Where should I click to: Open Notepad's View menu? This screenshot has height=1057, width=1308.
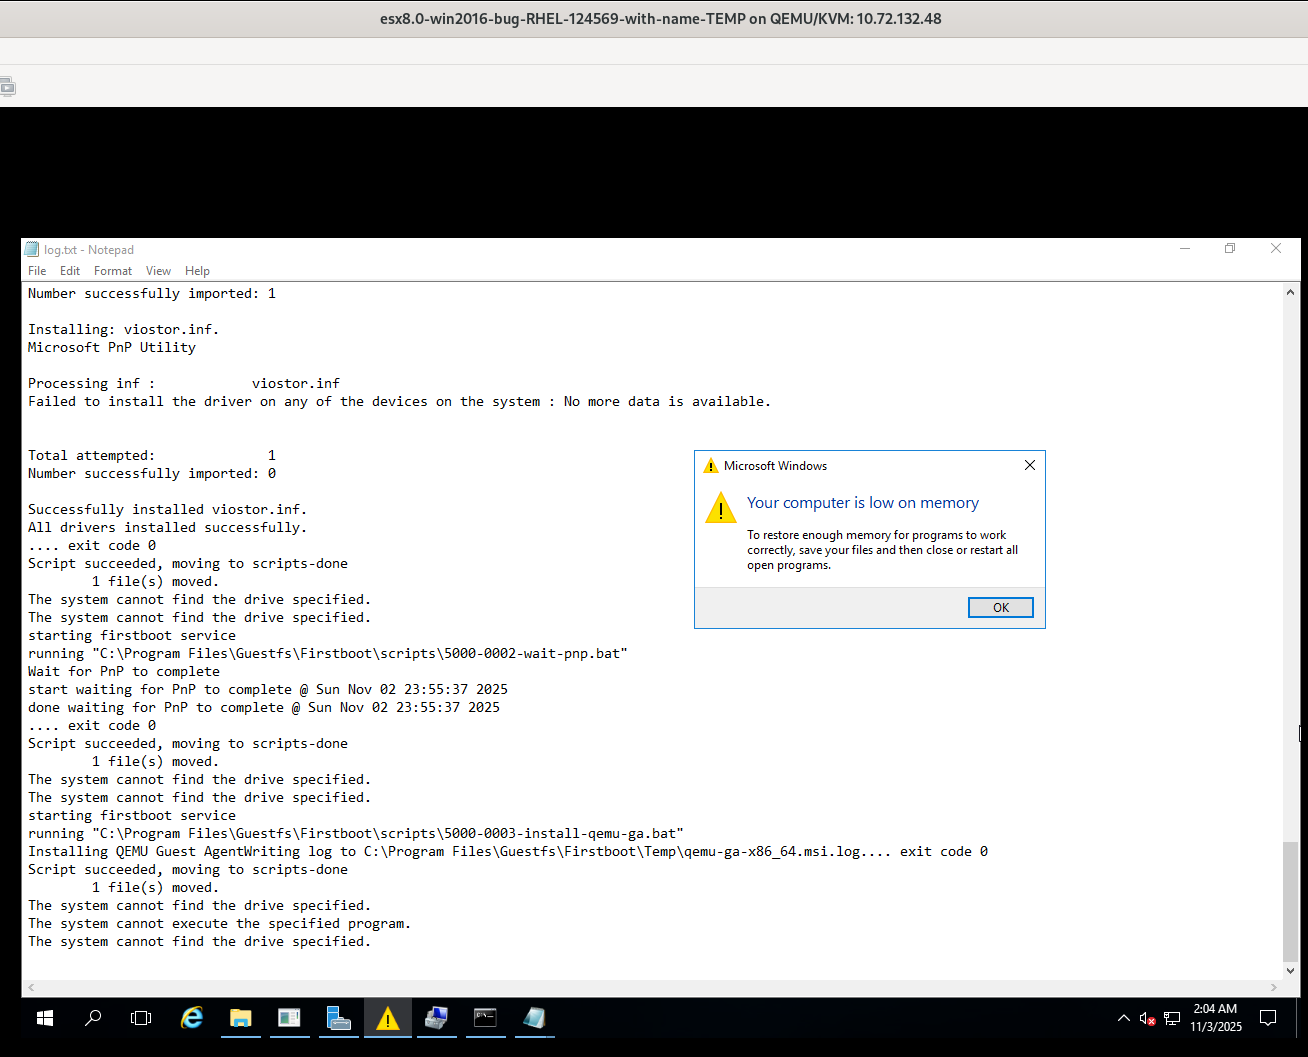pyautogui.click(x=158, y=271)
